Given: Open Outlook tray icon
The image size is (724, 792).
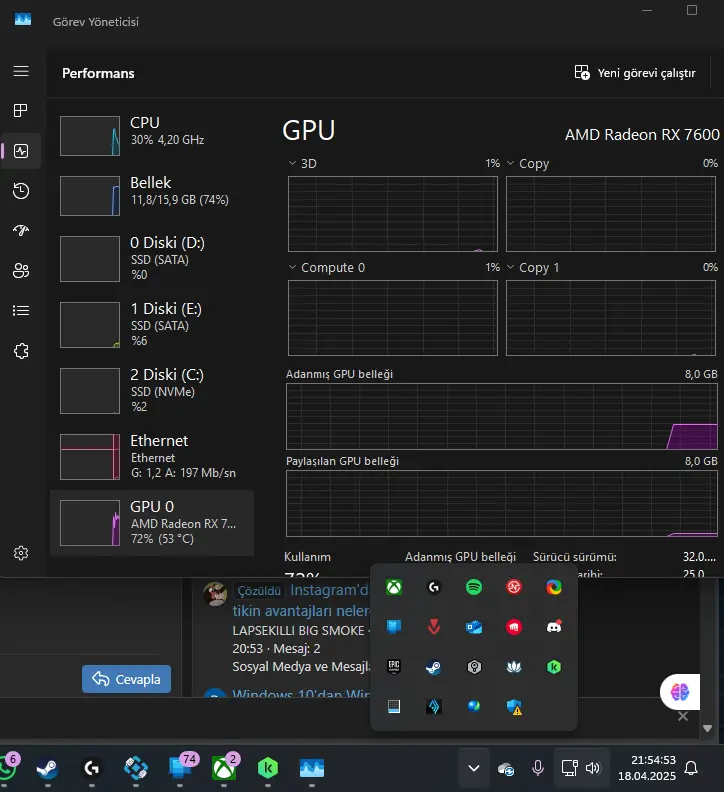Looking at the screenshot, I should tap(474, 627).
